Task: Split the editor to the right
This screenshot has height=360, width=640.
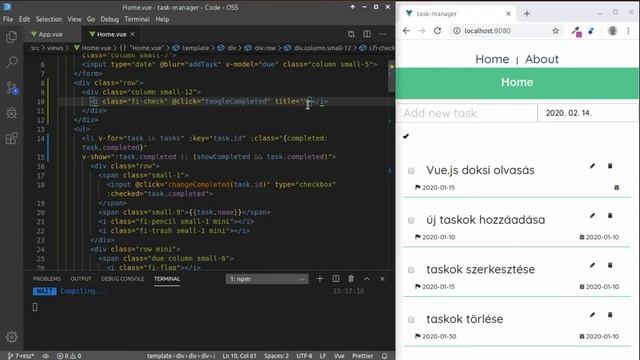Action: (367, 34)
